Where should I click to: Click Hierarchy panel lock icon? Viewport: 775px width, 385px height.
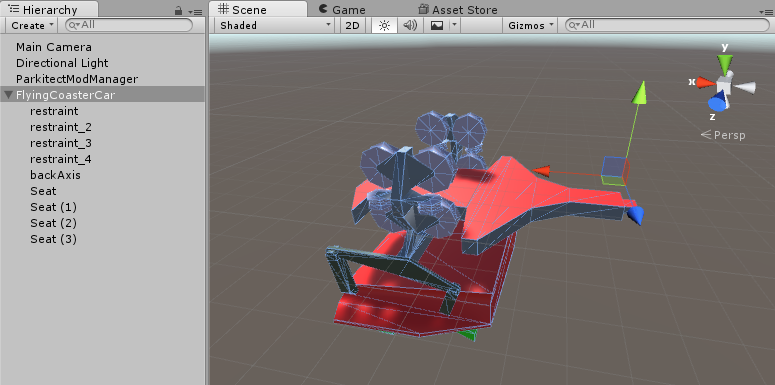[178, 10]
